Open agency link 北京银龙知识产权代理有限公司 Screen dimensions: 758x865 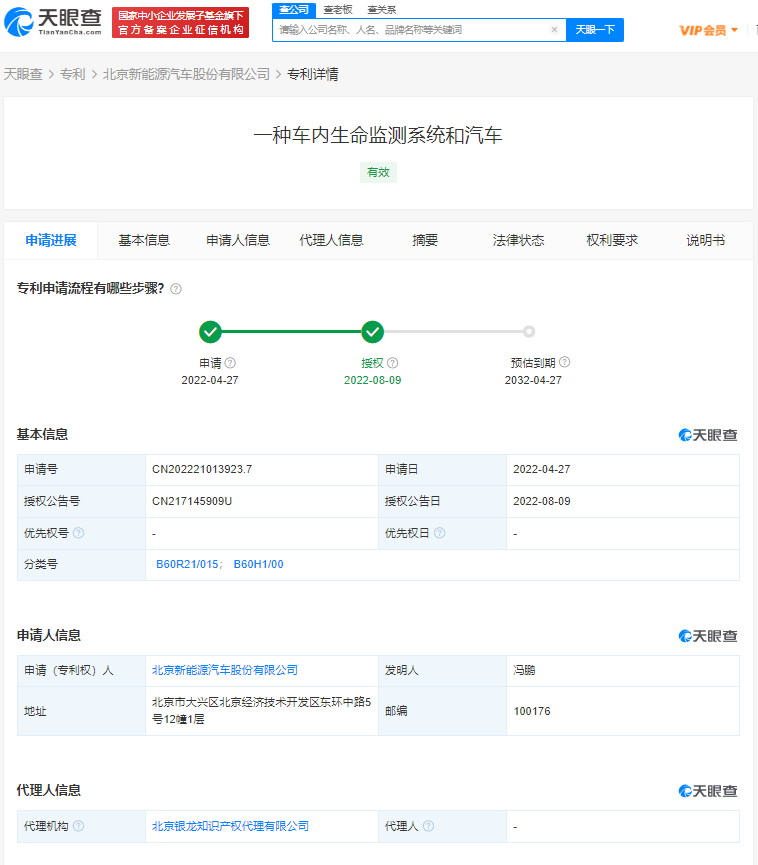click(x=230, y=827)
